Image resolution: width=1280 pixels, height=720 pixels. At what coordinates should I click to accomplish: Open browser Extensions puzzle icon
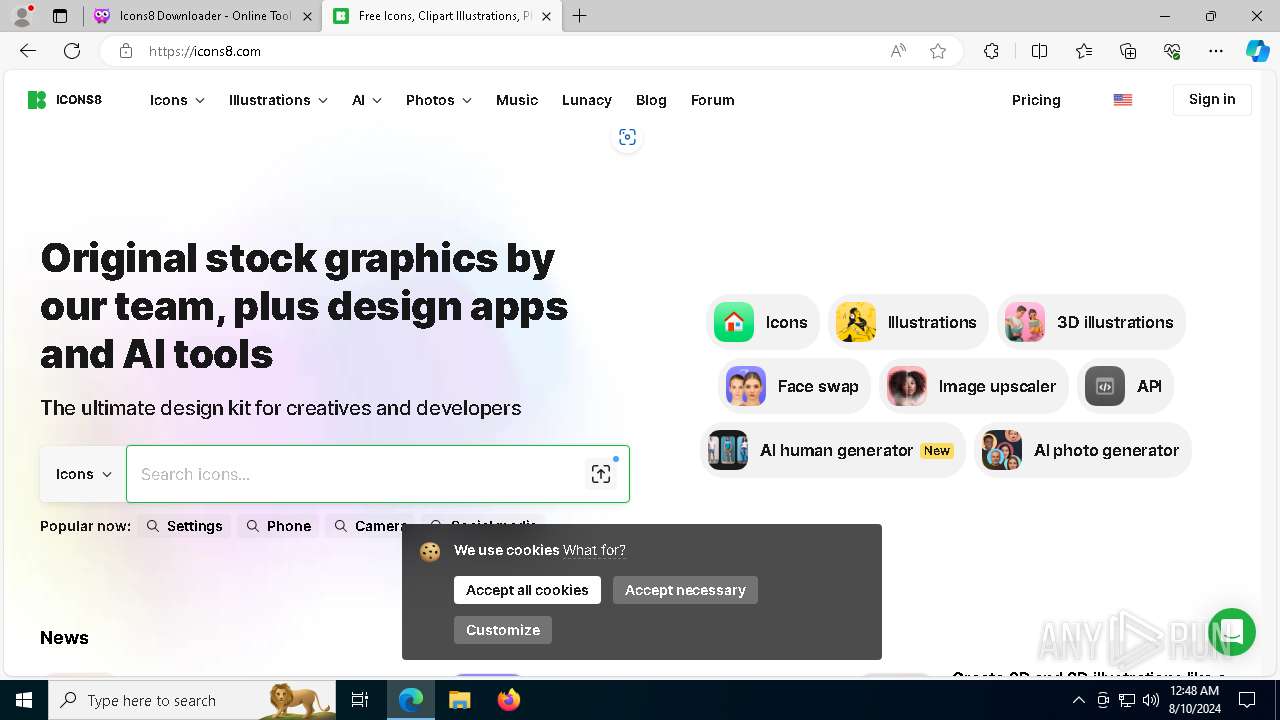point(991,51)
